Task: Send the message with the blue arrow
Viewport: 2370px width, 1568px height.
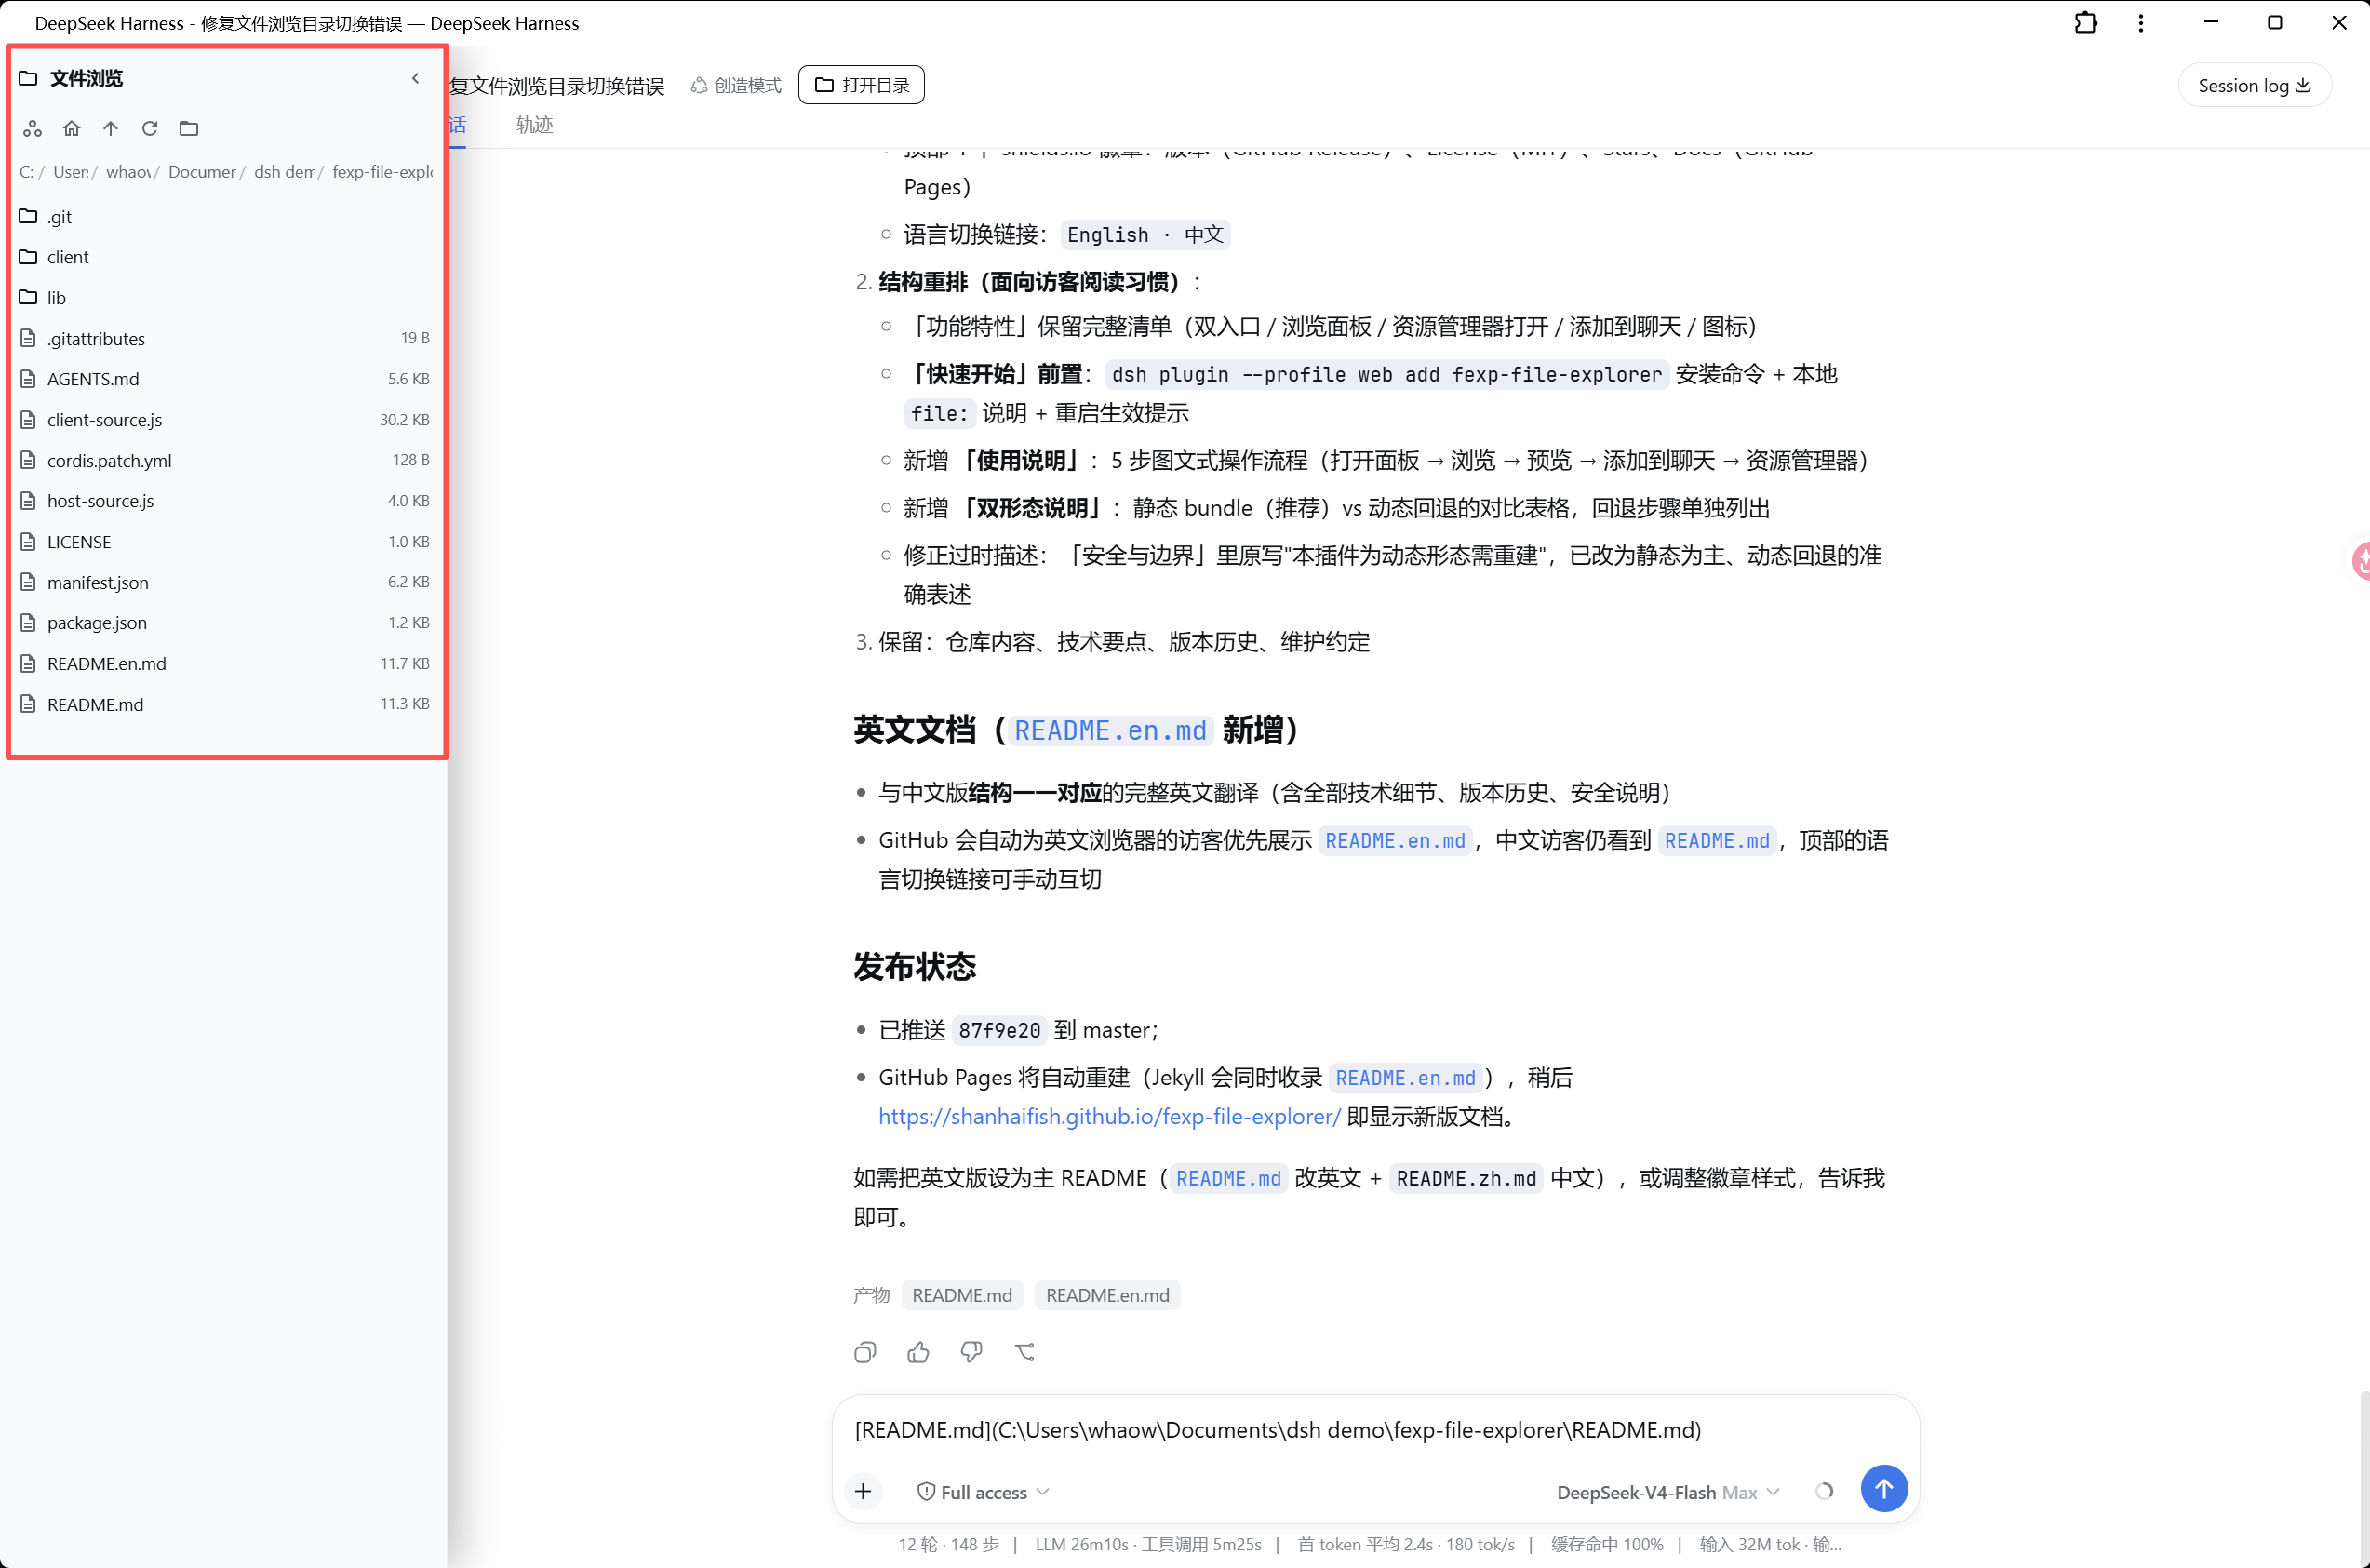Action: tap(1884, 1489)
